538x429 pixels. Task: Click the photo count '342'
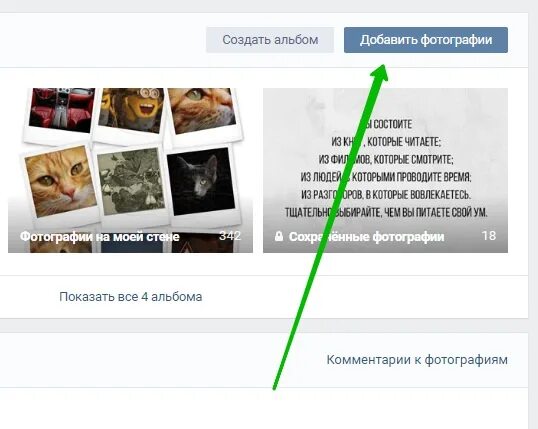pyautogui.click(x=230, y=236)
